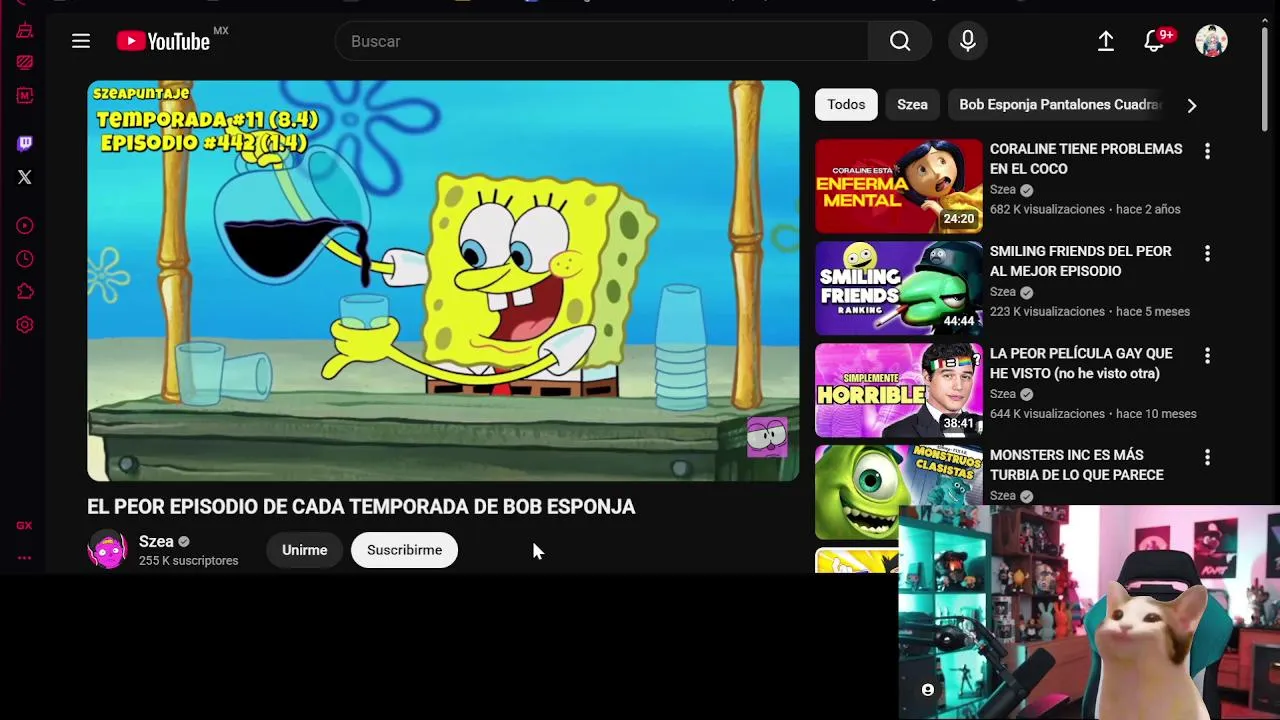Open options for Monsters Inc video
Image resolution: width=1280 pixels, height=720 pixels.
[1207, 457]
